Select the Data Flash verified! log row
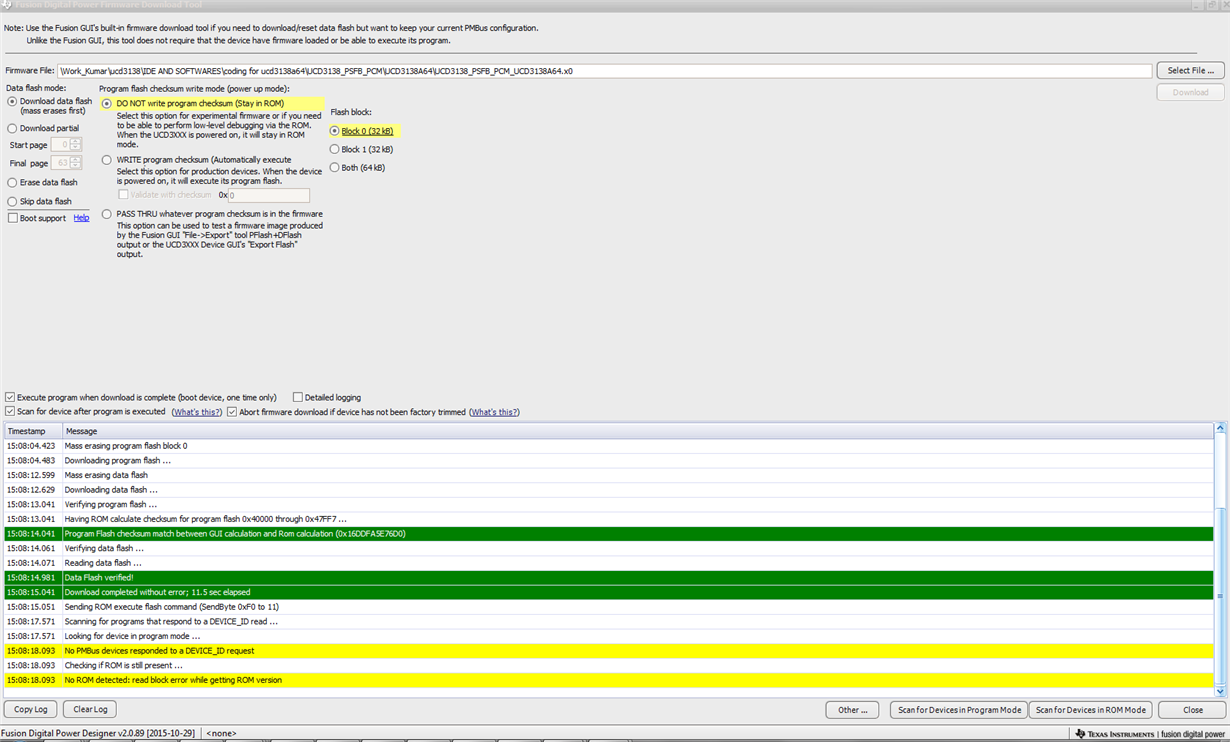Screen dimensions: 1230x742 pos(609,577)
